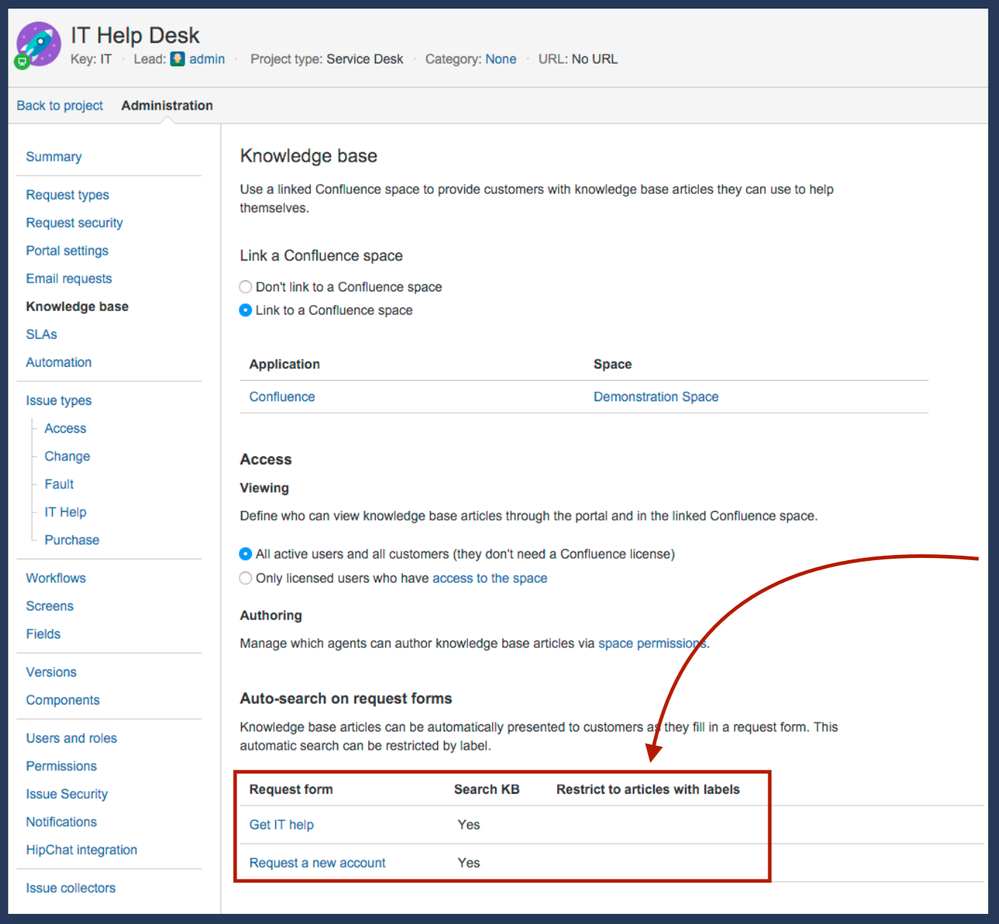Open Workflows in sidebar
This screenshot has width=999, height=924.
56,578
